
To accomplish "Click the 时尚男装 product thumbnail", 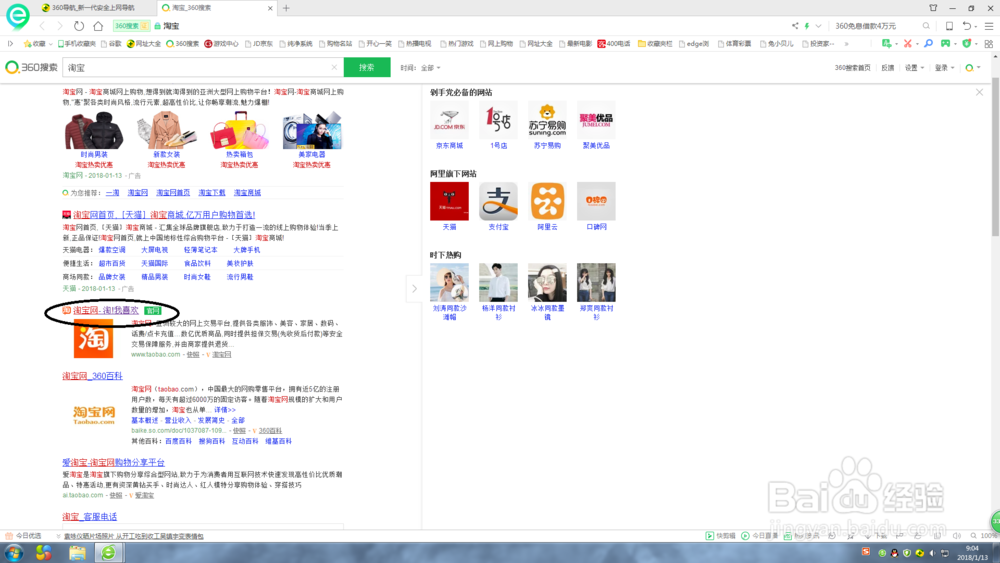I will 94,130.
